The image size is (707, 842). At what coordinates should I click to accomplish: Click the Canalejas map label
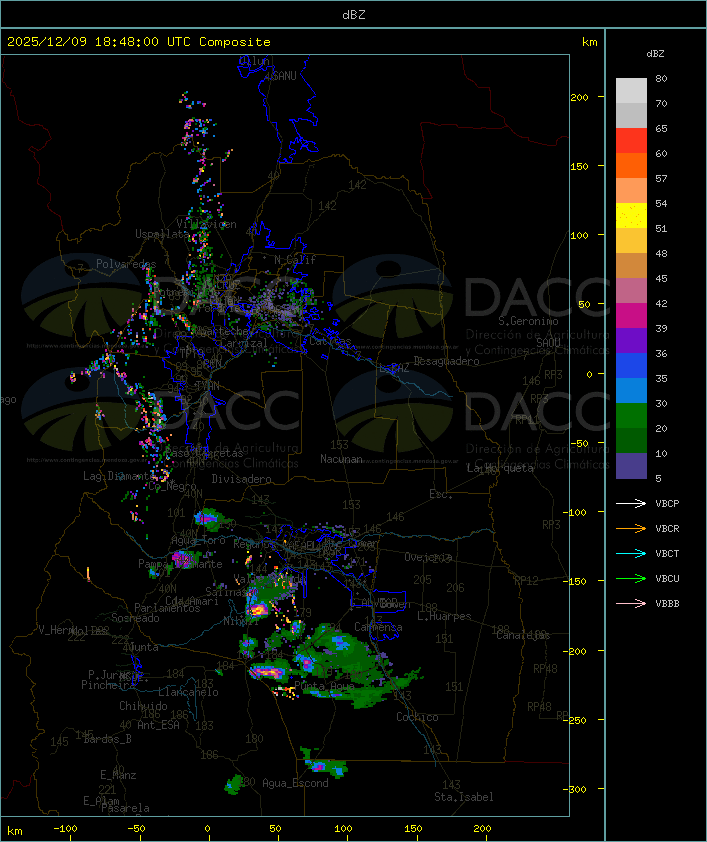pyautogui.click(x=523, y=636)
